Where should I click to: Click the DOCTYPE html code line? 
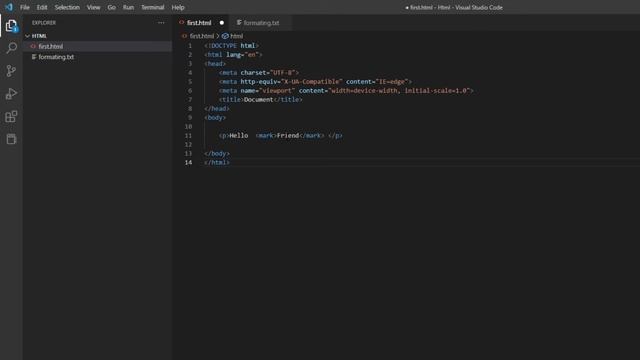[x=231, y=46]
